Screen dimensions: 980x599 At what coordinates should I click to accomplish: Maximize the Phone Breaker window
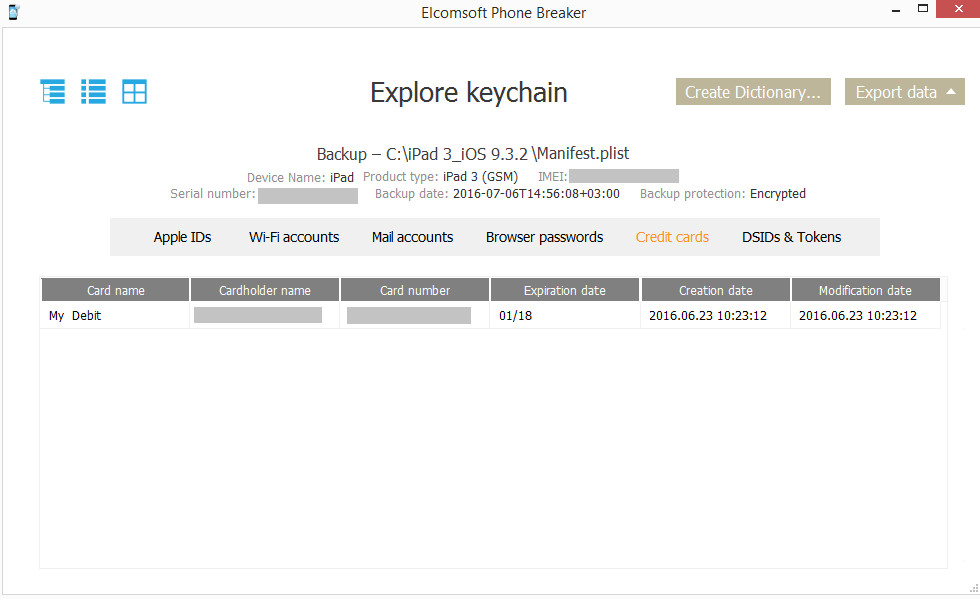[922, 9]
